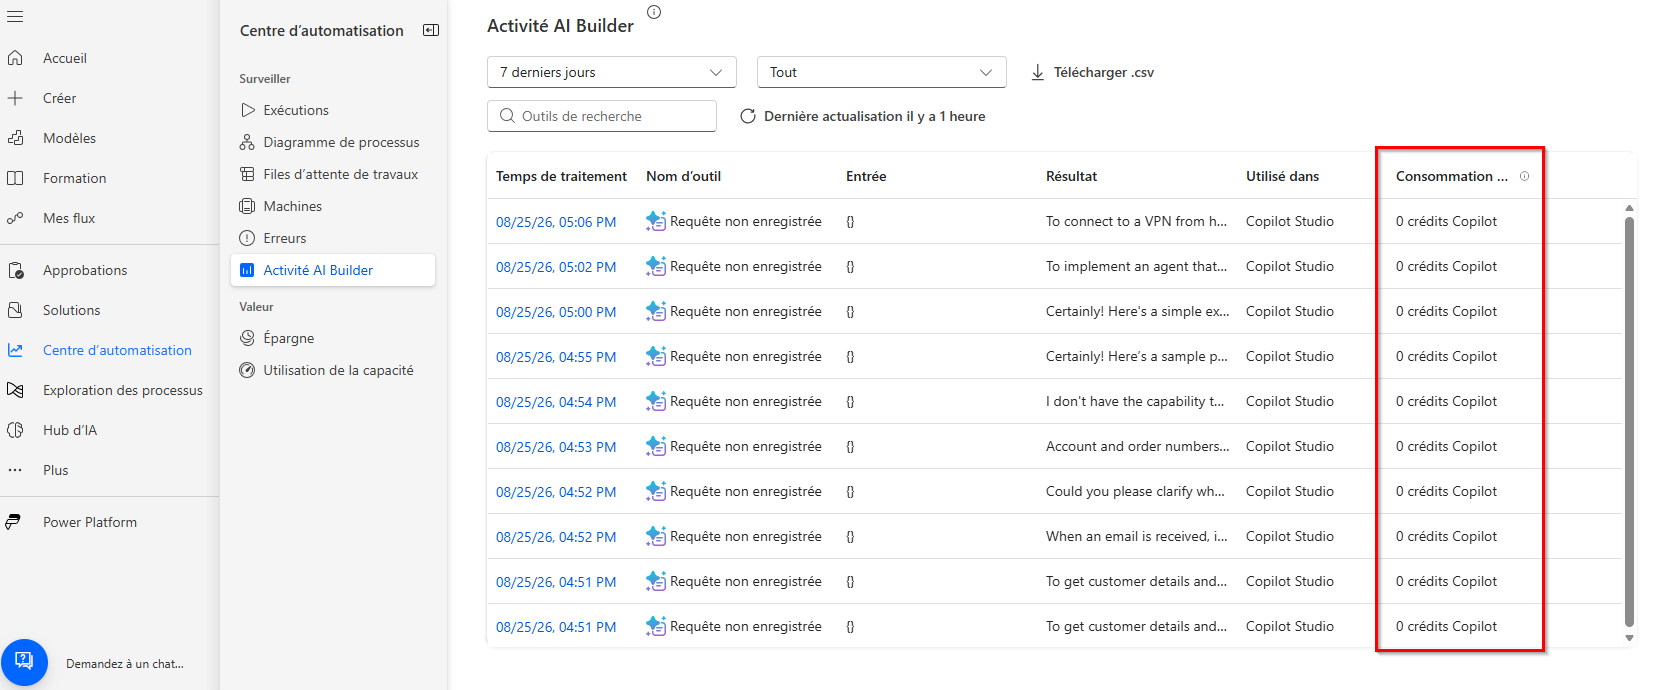Open Mes flux page
This screenshot has height=690, width=1660.
pyautogui.click(x=69, y=218)
